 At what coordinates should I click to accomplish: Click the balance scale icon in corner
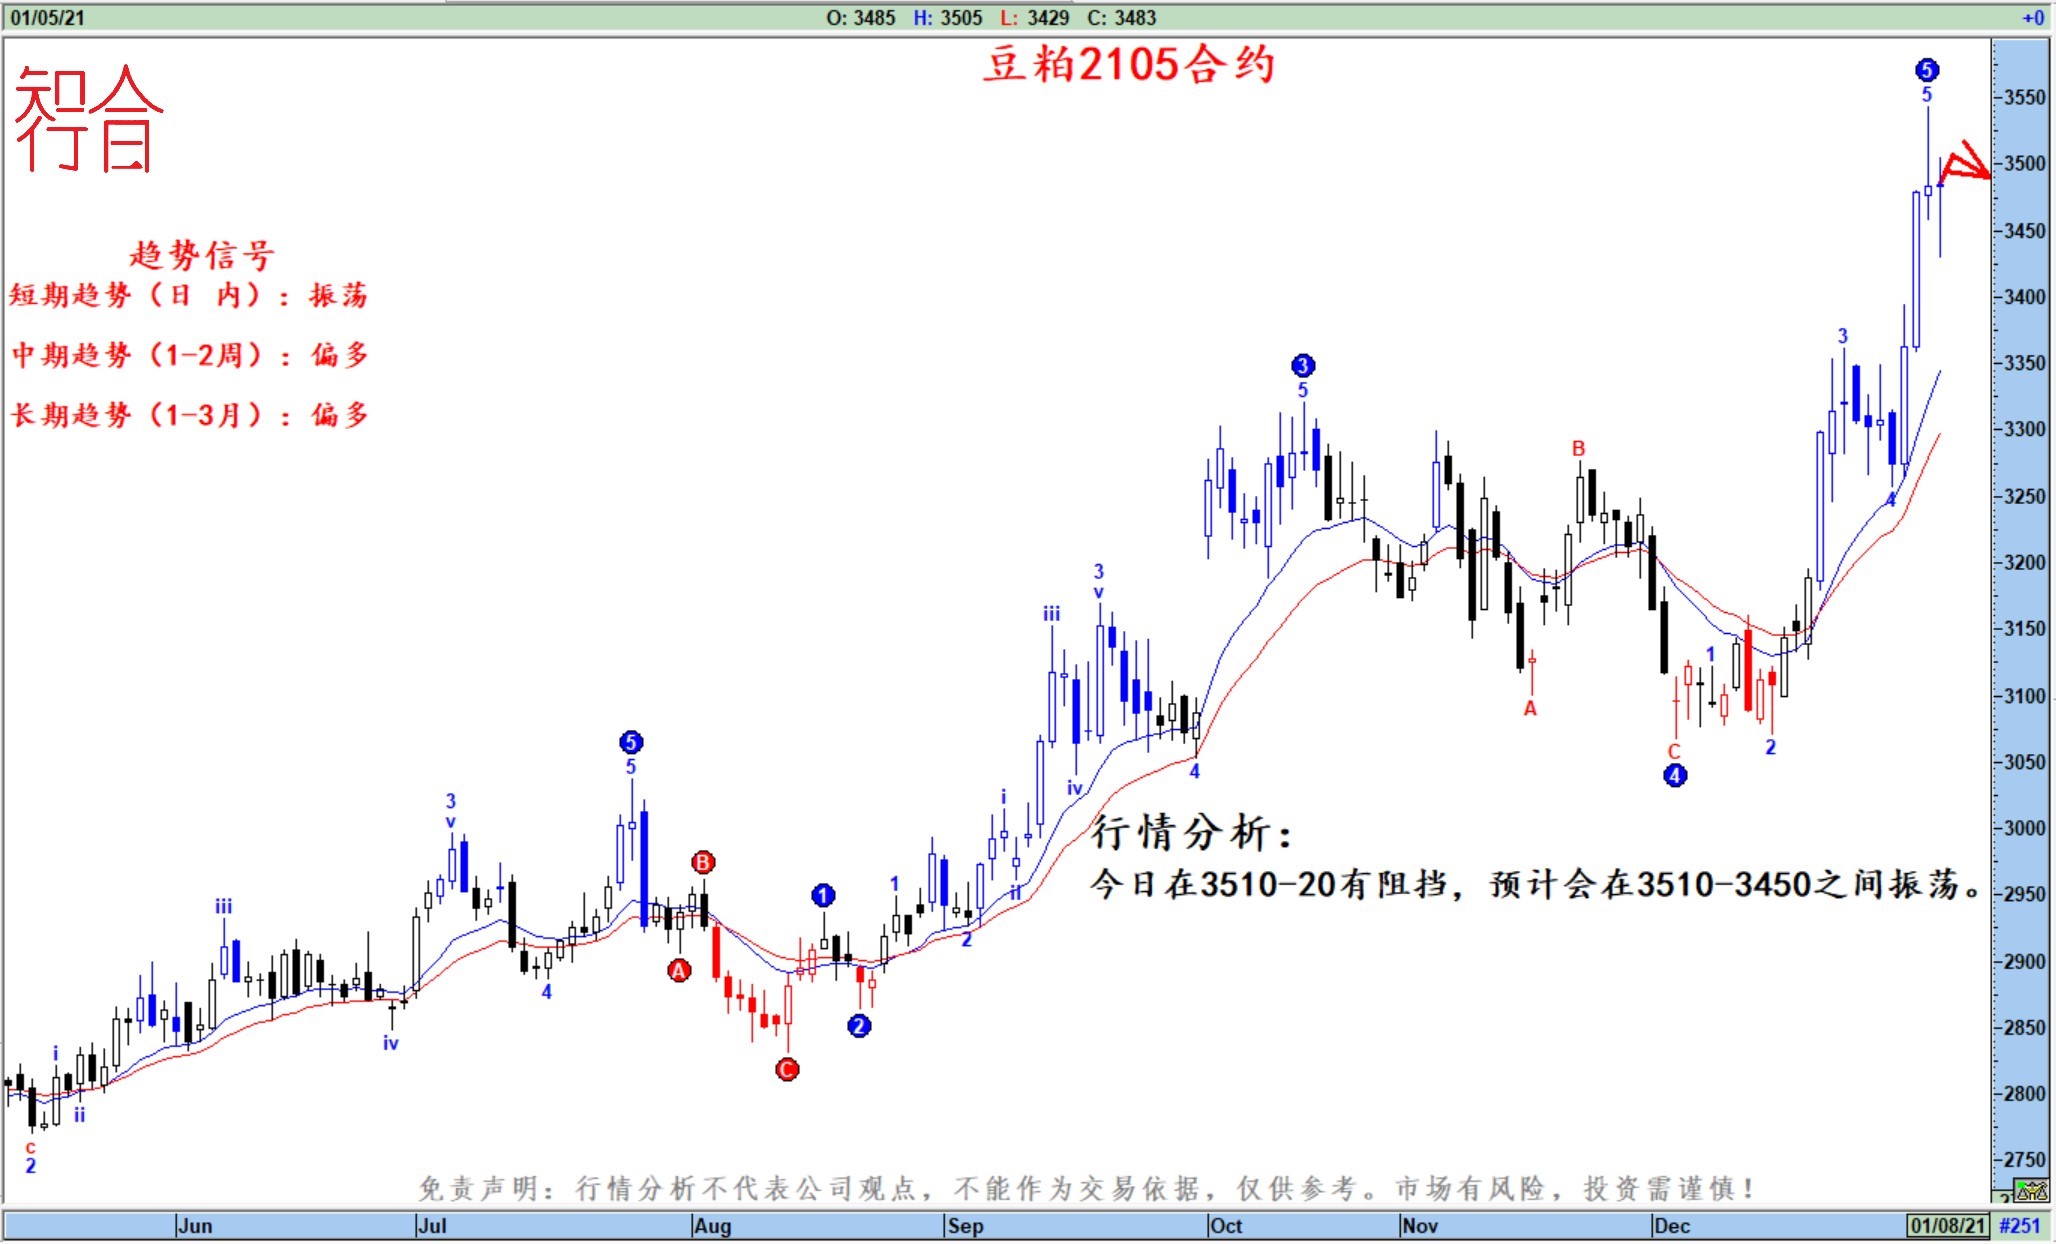click(2032, 1191)
